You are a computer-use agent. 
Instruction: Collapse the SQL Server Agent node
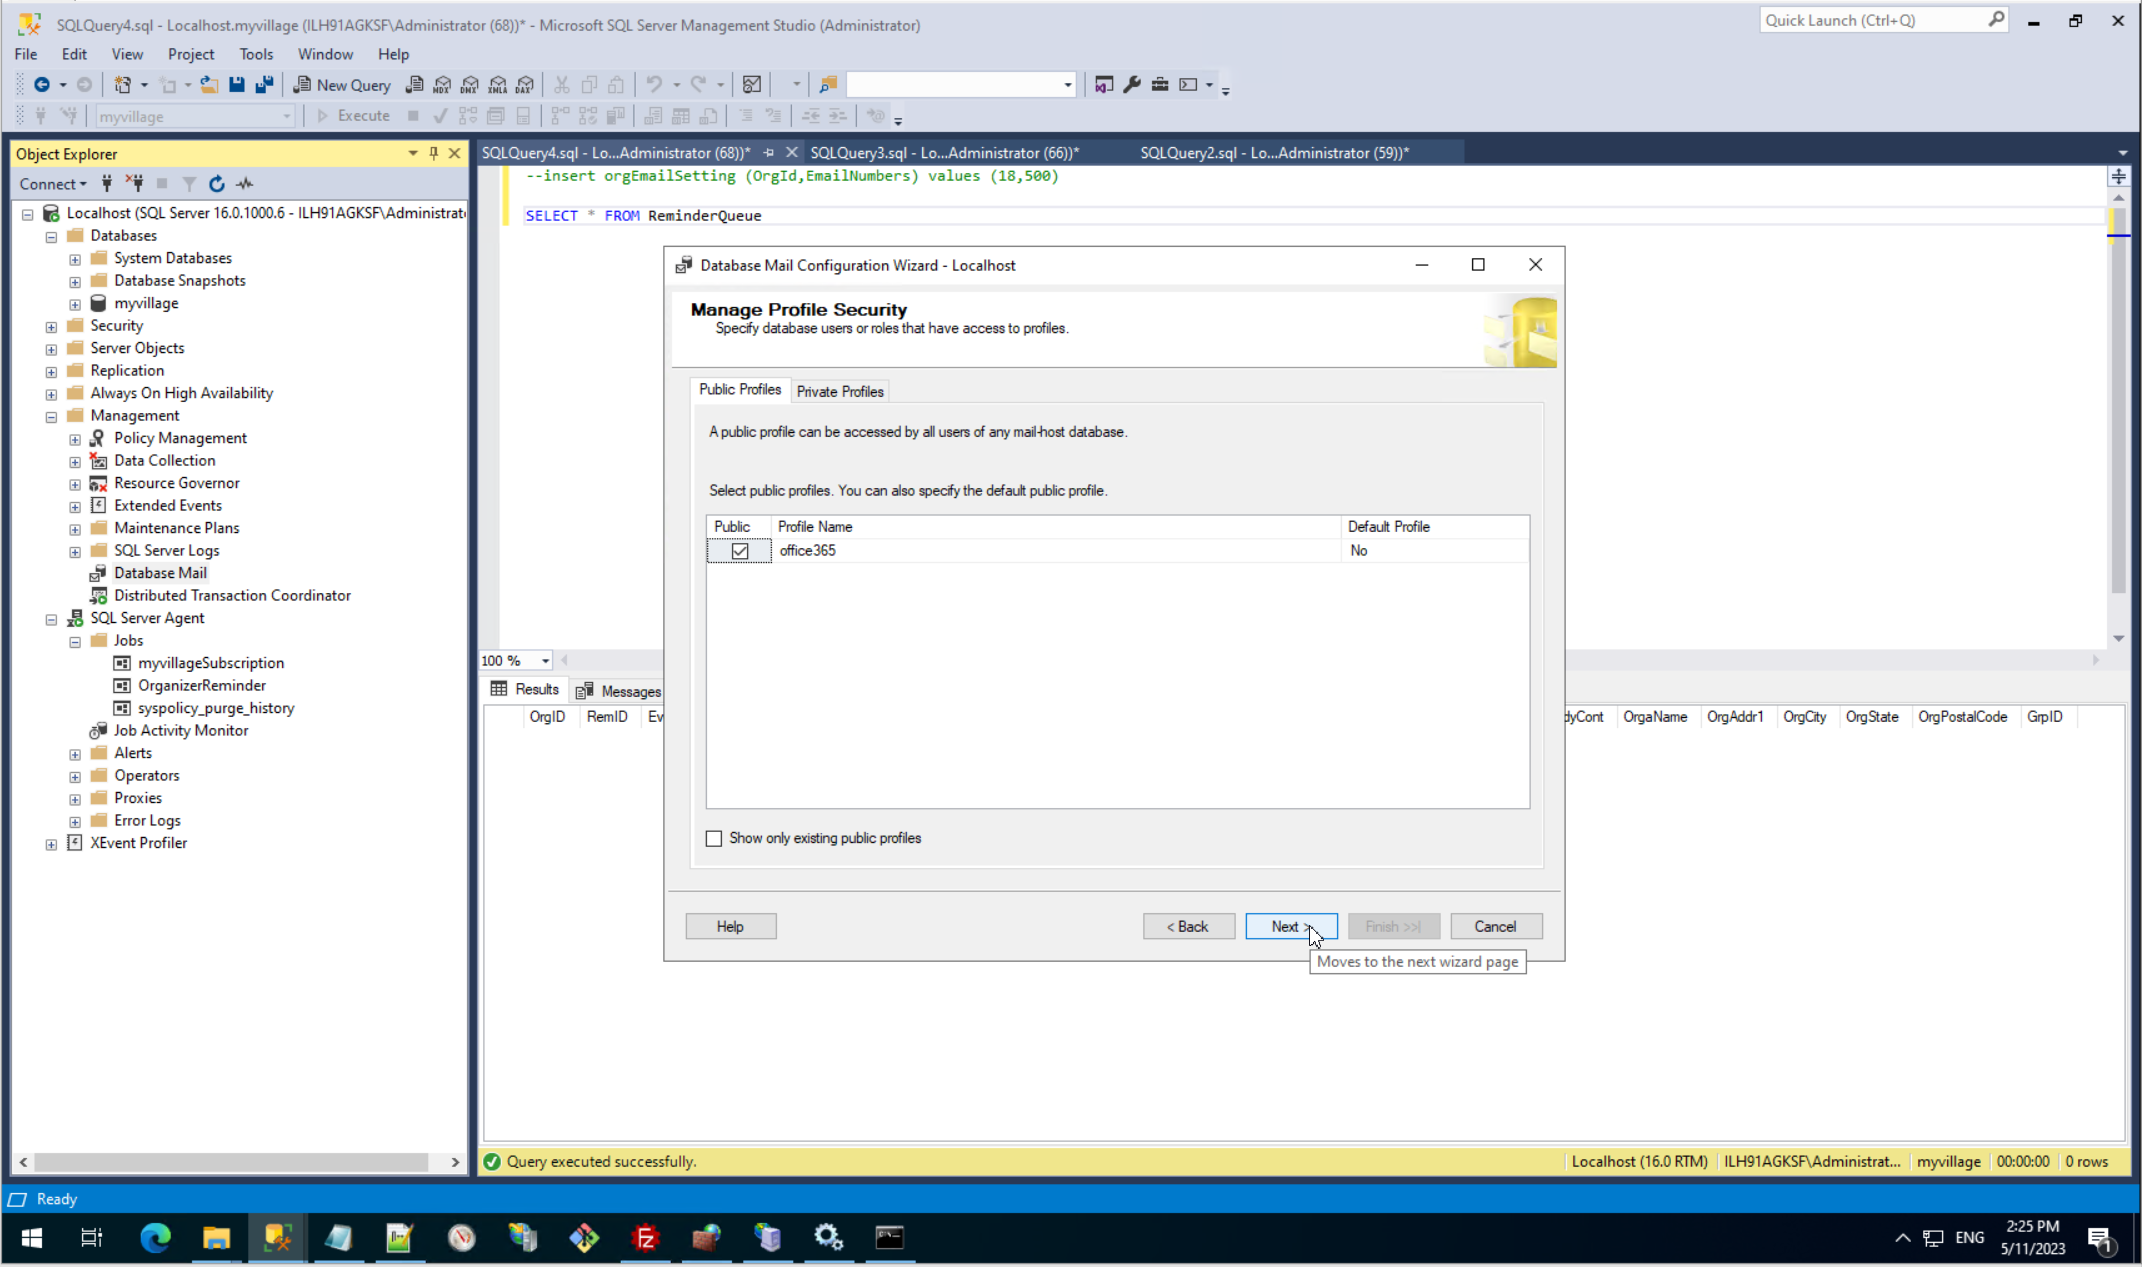pyautogui.click(x=52, y=619)
